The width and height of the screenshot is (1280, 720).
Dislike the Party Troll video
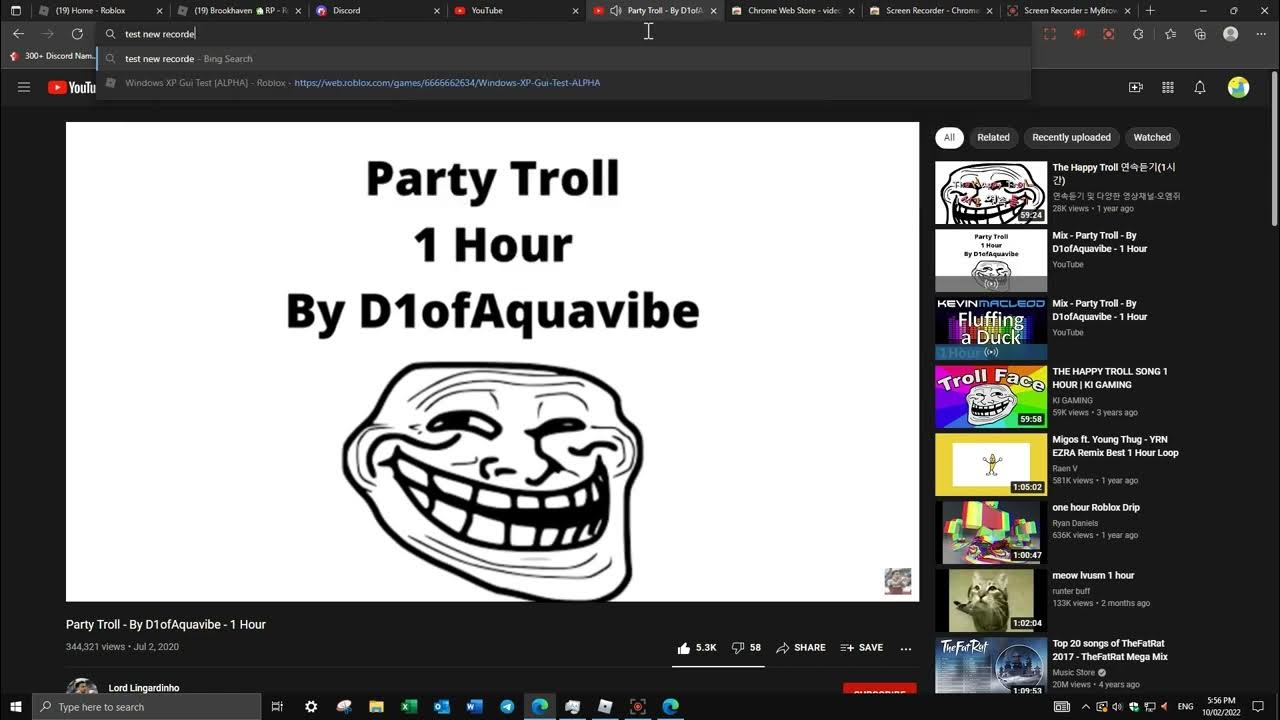point(747,648)
